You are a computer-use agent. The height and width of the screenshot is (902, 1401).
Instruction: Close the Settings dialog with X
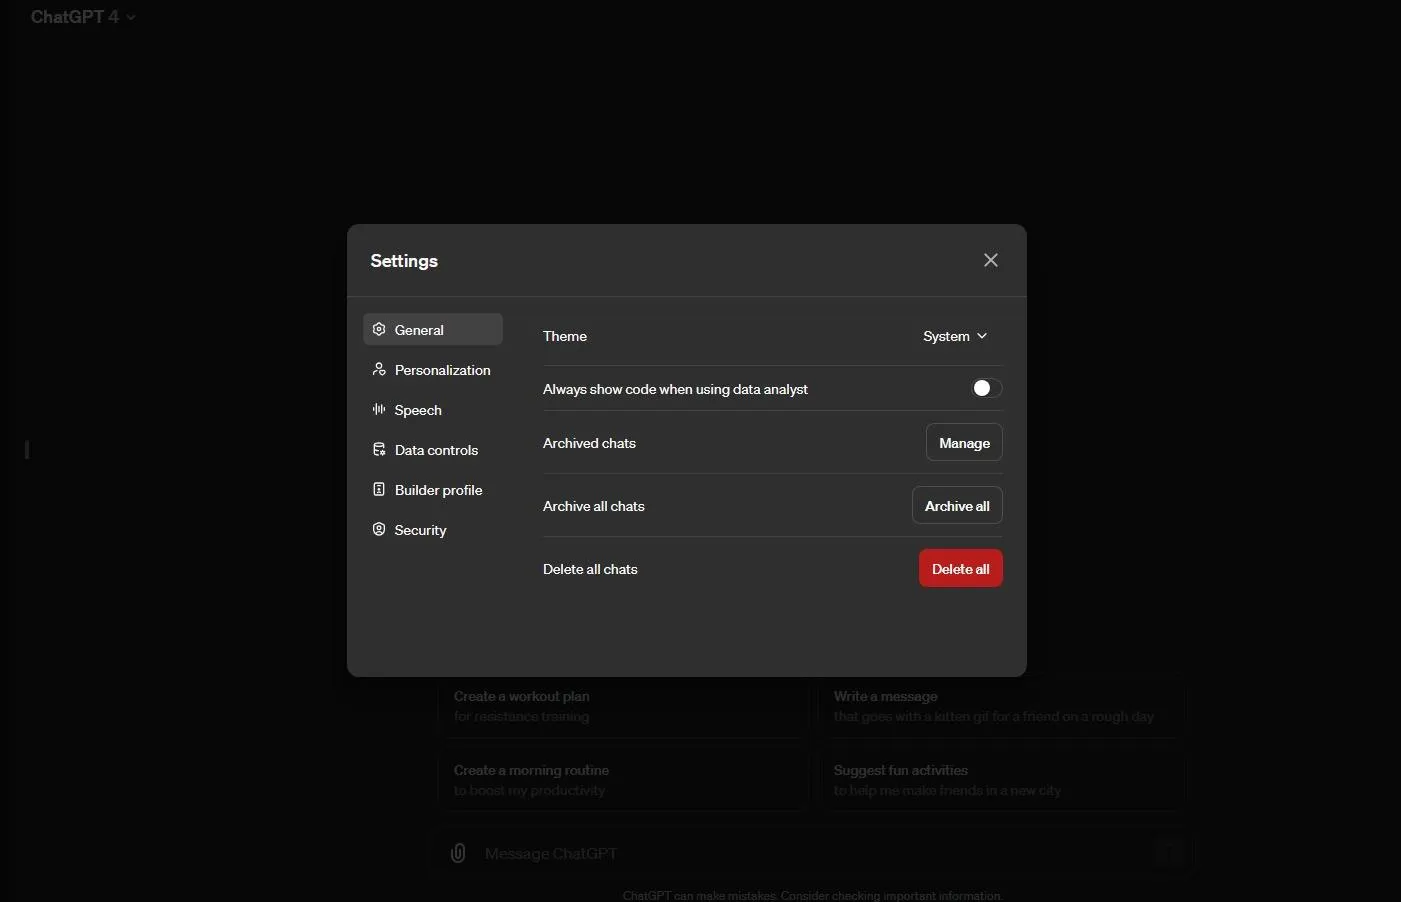tap(990, 260)
